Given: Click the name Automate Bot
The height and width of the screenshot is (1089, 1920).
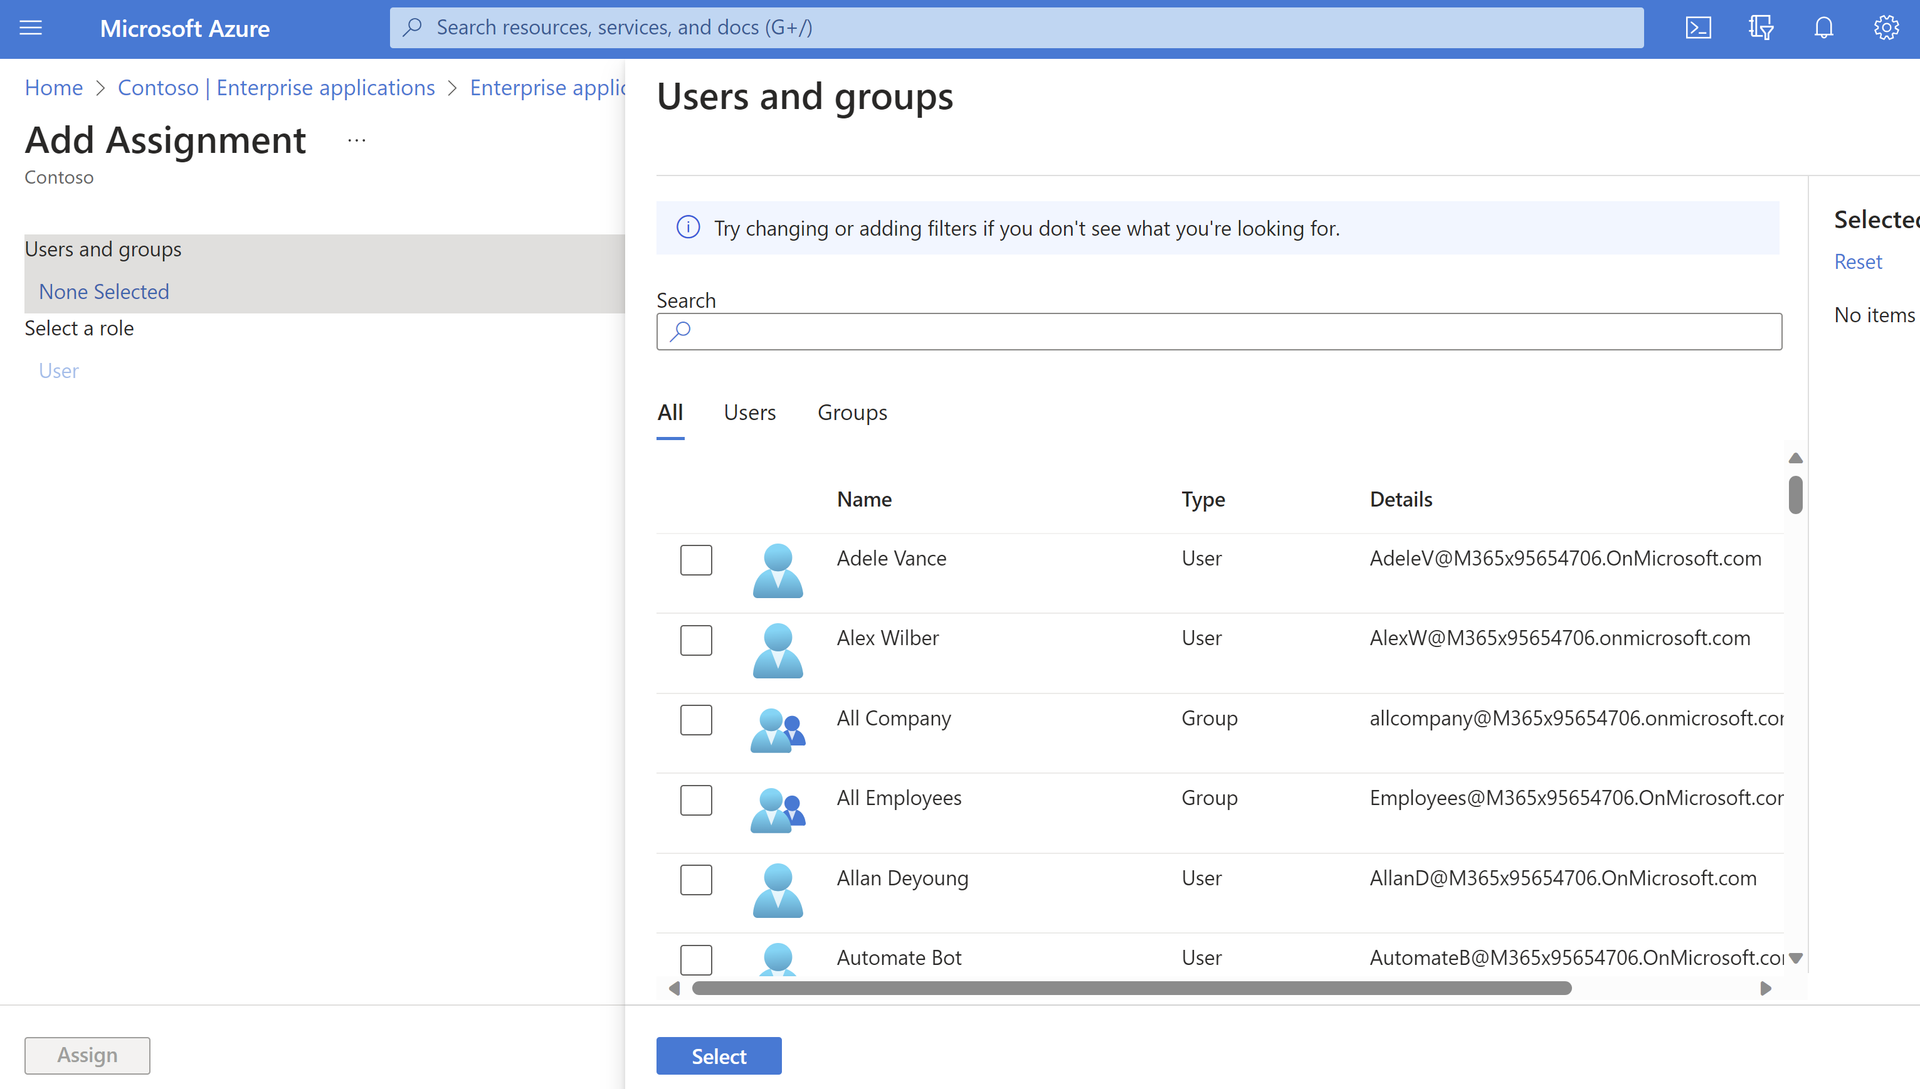Looking at the screenshot, I should (x=899, y=958).
